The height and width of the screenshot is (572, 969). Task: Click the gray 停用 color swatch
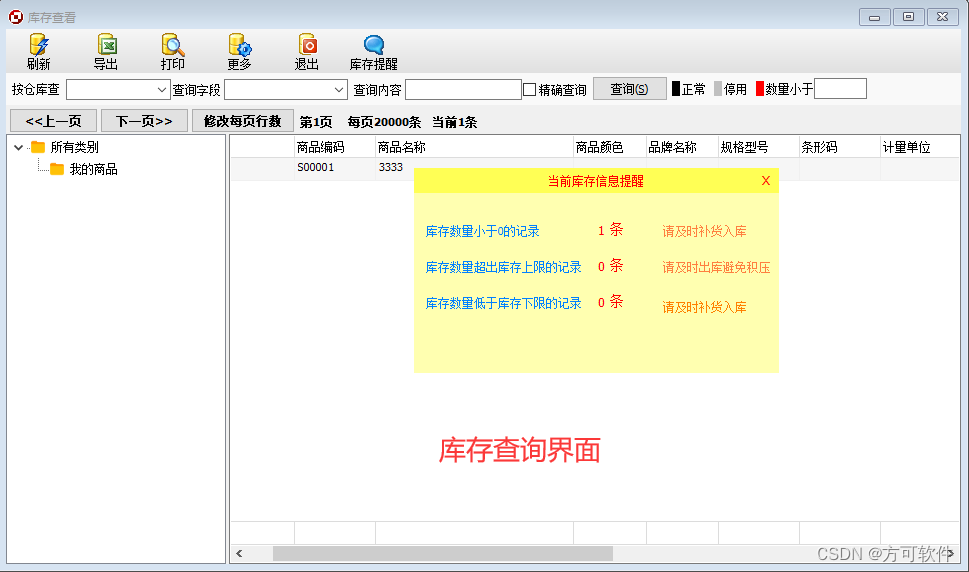coord(718,89)
